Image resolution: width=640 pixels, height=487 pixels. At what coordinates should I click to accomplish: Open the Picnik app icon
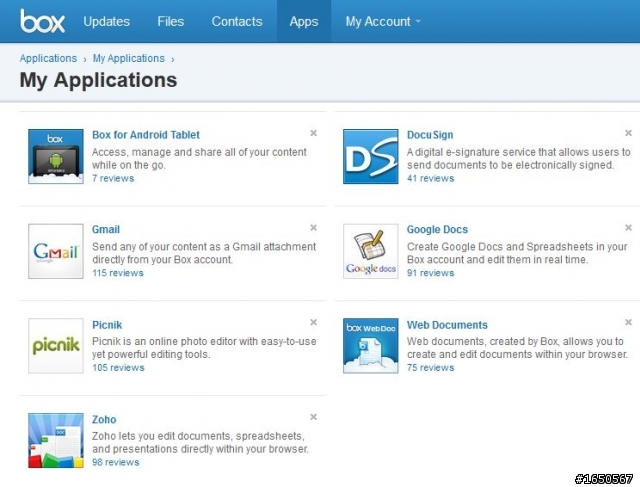tap(56, 346)
